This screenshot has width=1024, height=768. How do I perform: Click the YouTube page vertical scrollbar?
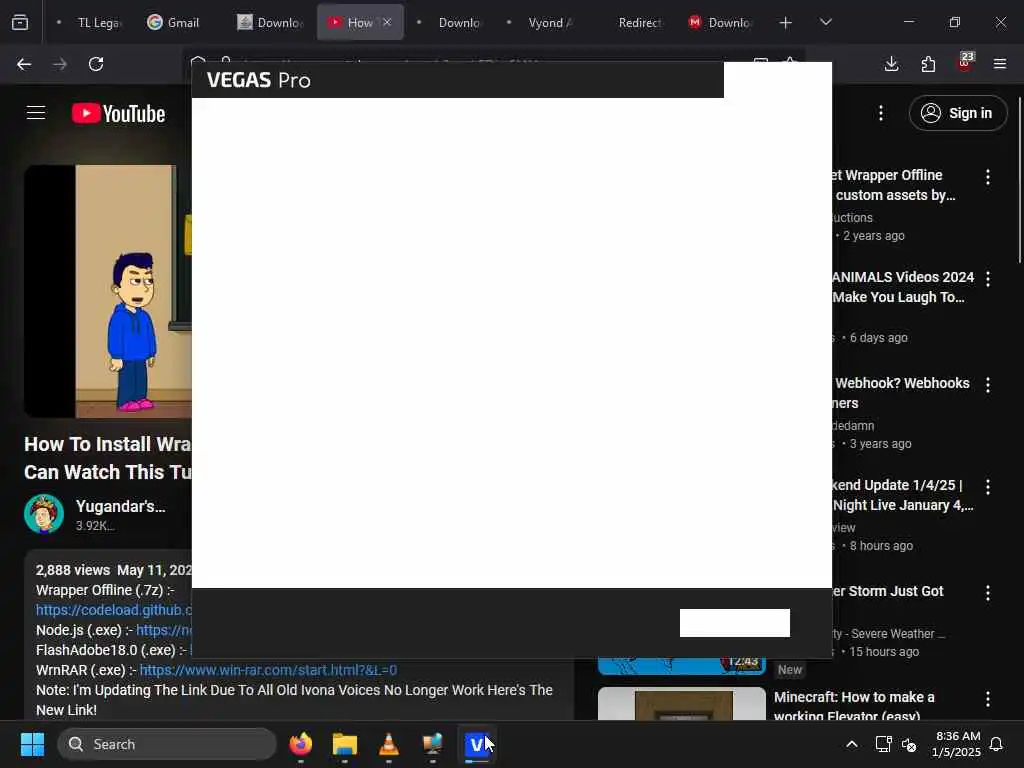point(1019,180)
